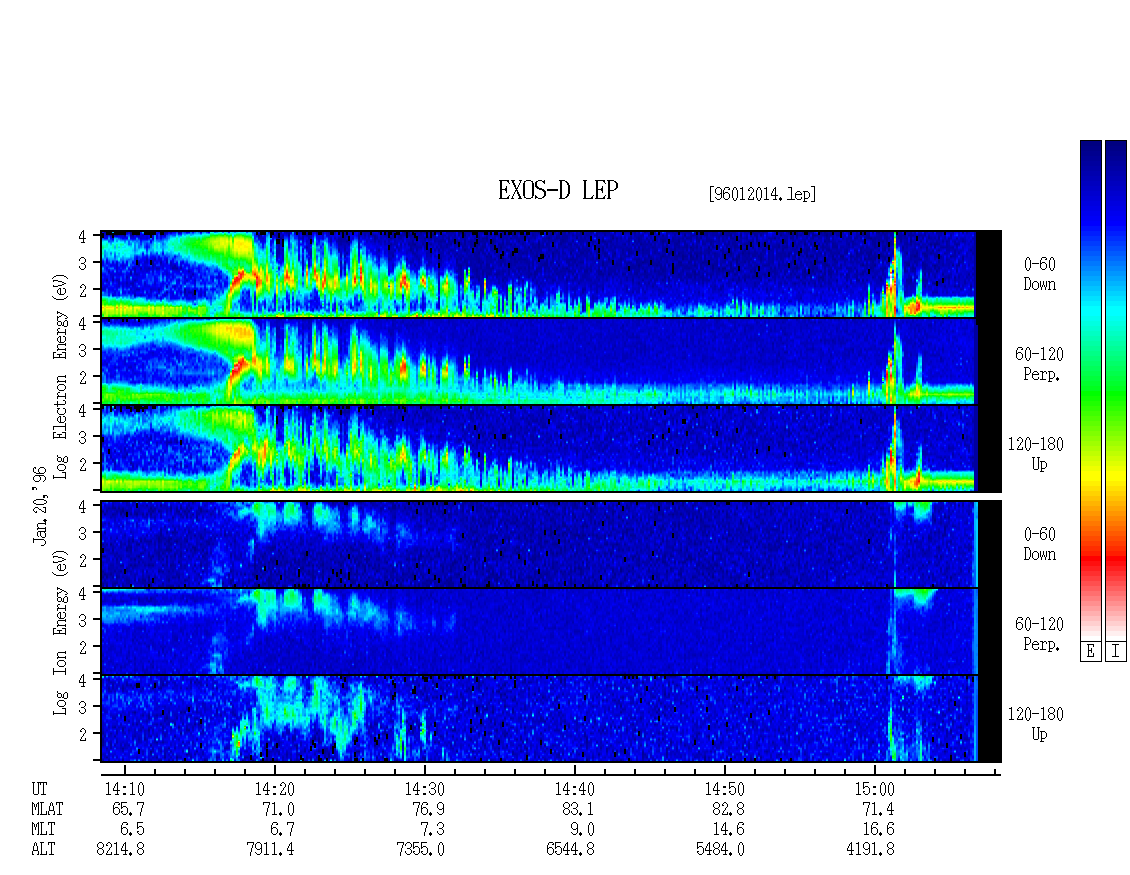Image resolution: width=1130 pixels, height=875 pixels.
Task: Click the electron panel 0-60 Down label
Action: coord(1039,275)
